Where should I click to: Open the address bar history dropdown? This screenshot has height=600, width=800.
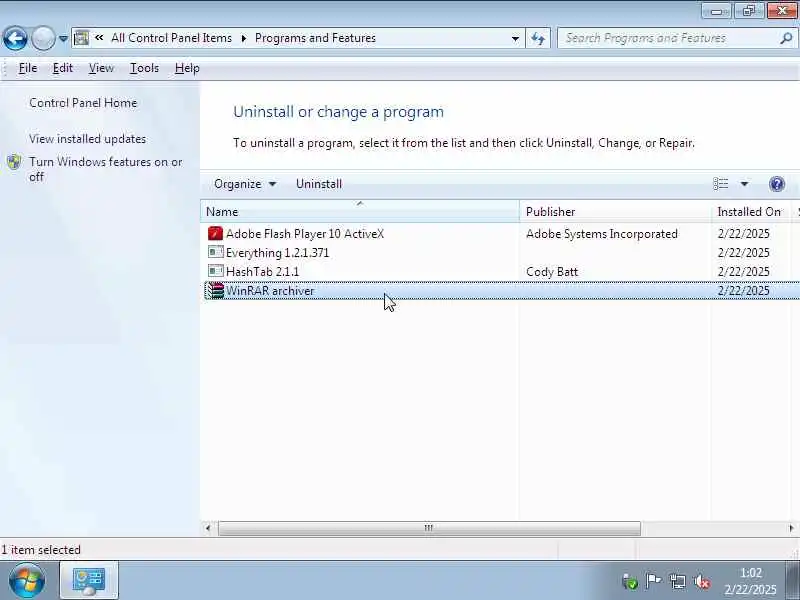coord(515,38)
